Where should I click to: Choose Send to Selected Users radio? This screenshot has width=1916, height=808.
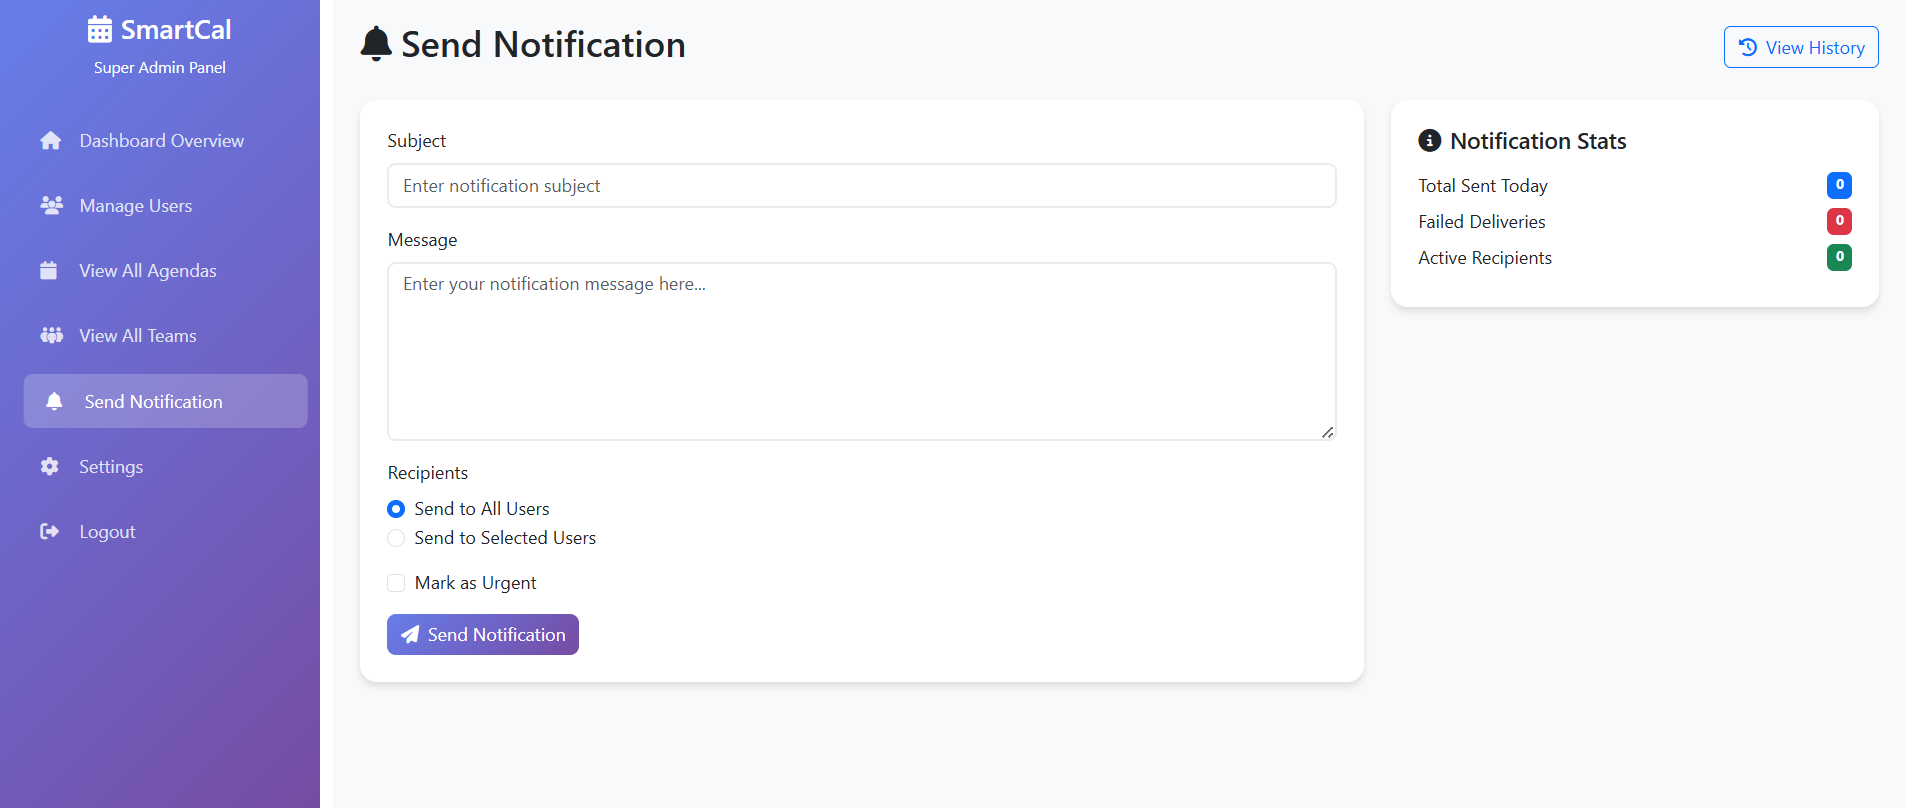click(396, 538)
